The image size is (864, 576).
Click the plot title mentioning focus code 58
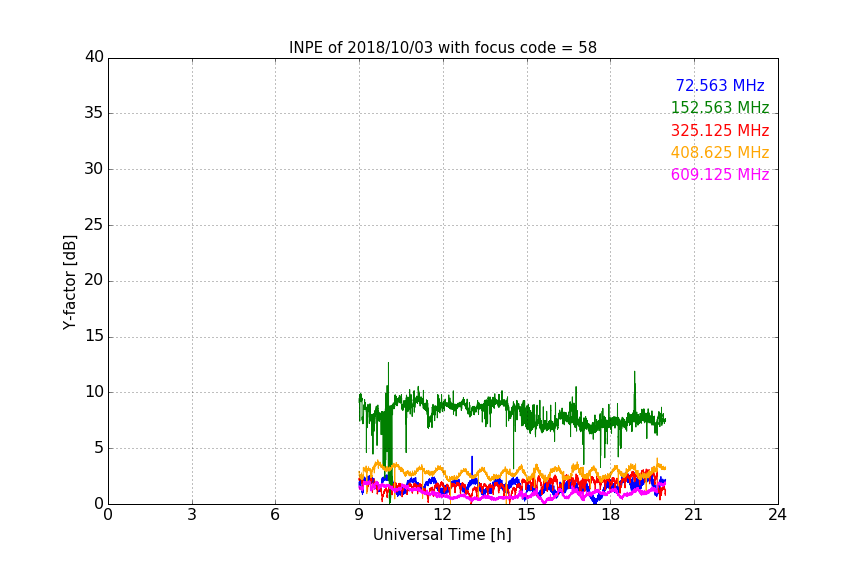(x=442, y=48)
